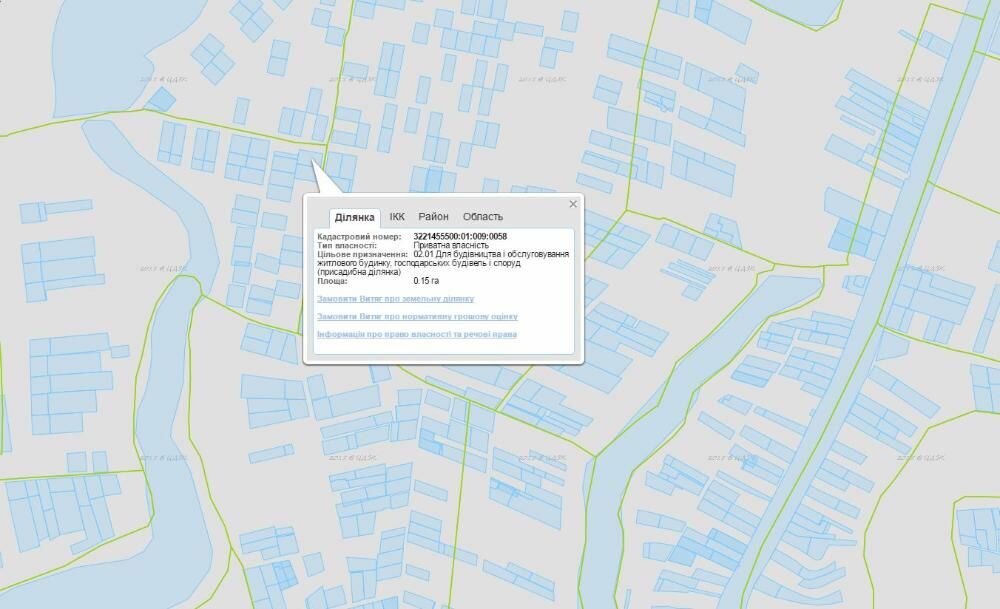The height and width of the screenshot is (609, 1000).
Task: Click the text 02.01 Для будівництва і обслуговування
Action: pyautogui.click(x=491, y=254)
